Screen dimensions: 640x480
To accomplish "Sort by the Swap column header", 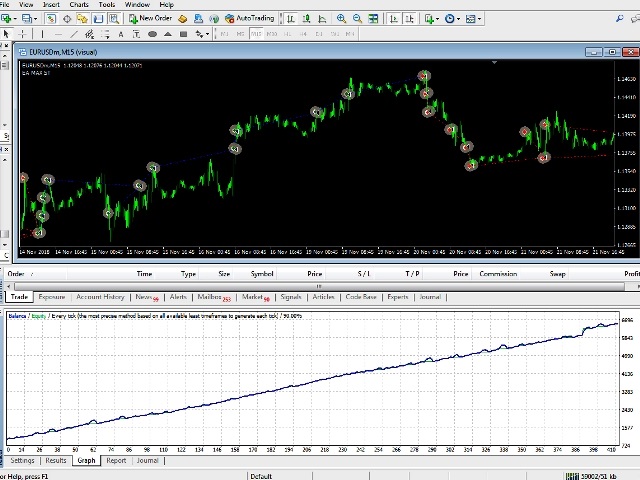I will pos(557,274).
